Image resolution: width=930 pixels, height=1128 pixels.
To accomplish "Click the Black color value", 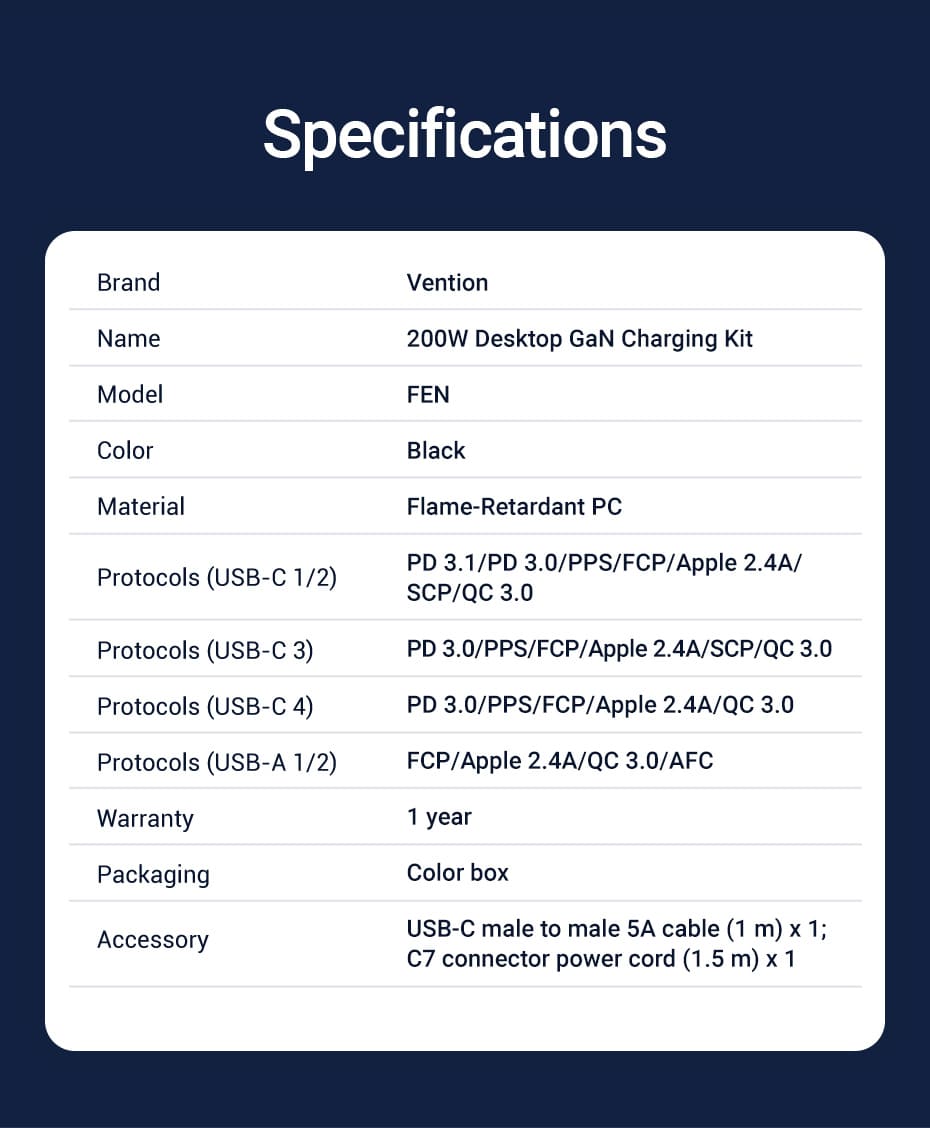I will pos(436,451).
